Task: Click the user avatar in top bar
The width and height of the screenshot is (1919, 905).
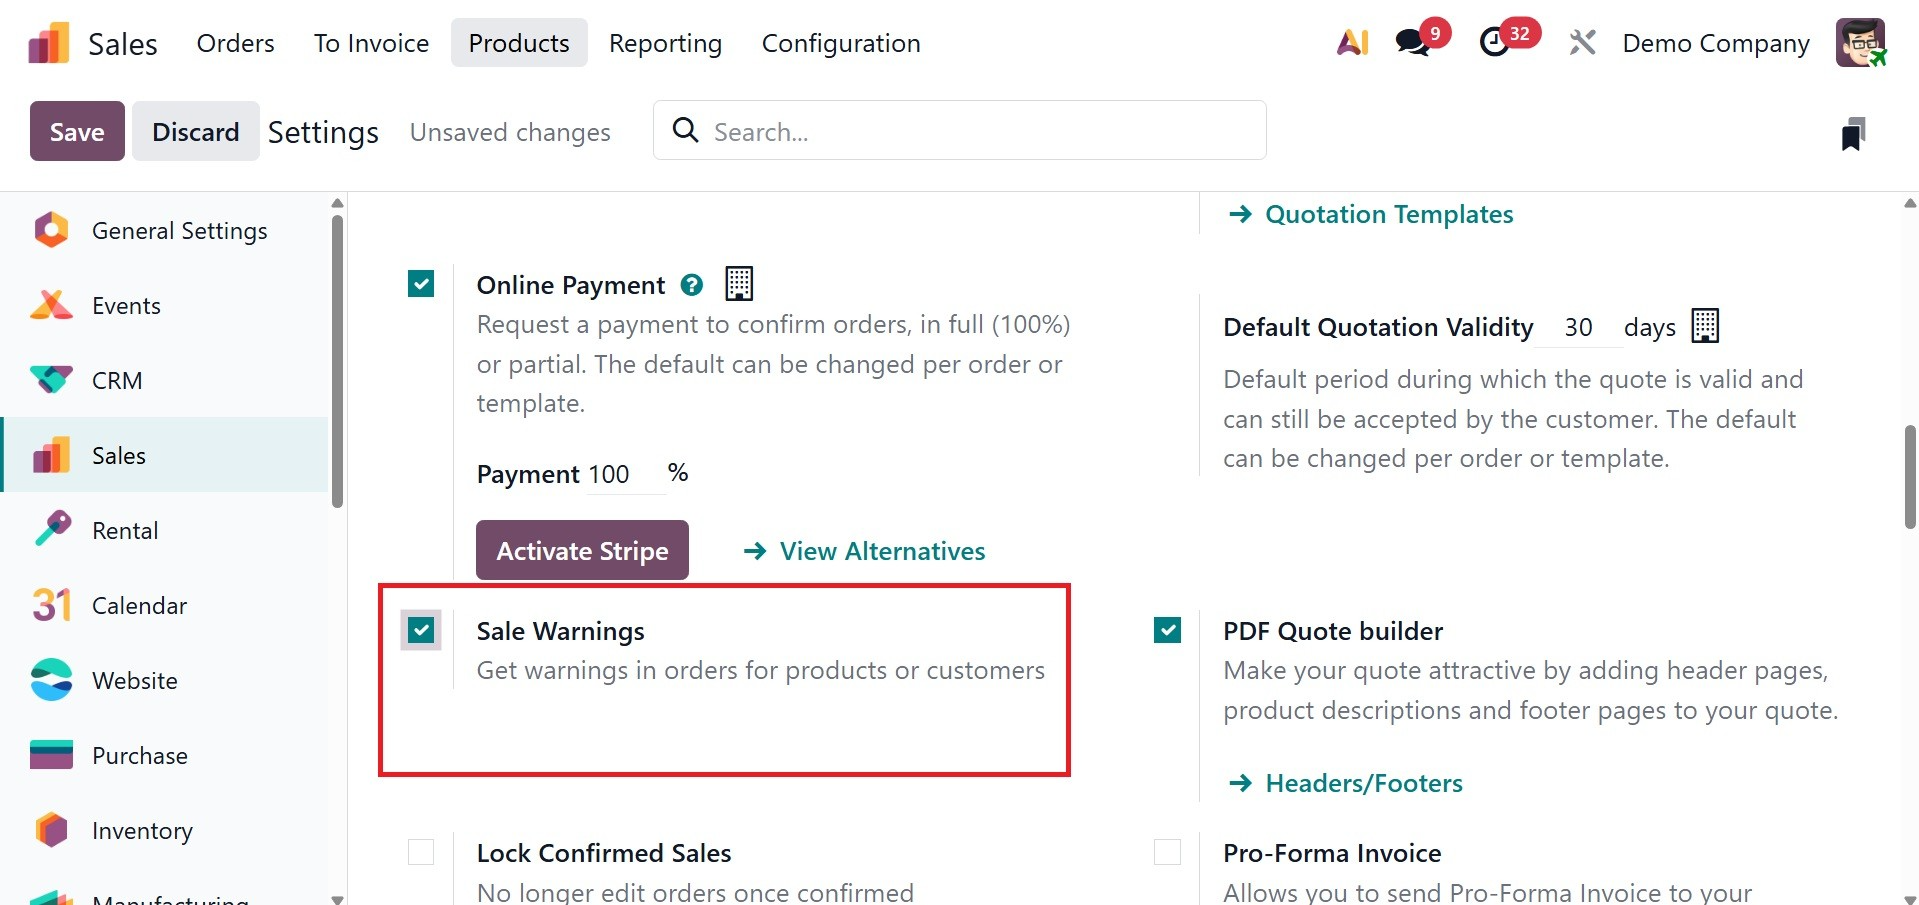Action: [x=1860, y=43]
